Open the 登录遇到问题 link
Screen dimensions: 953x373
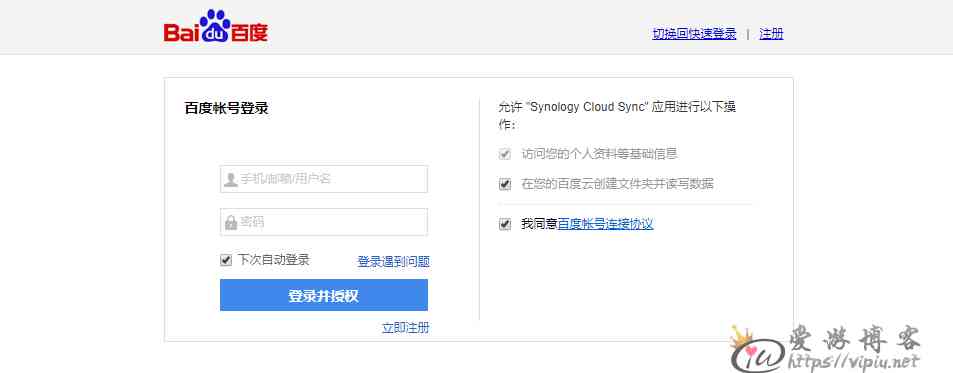pyautogui.click(x=393, y=262)
